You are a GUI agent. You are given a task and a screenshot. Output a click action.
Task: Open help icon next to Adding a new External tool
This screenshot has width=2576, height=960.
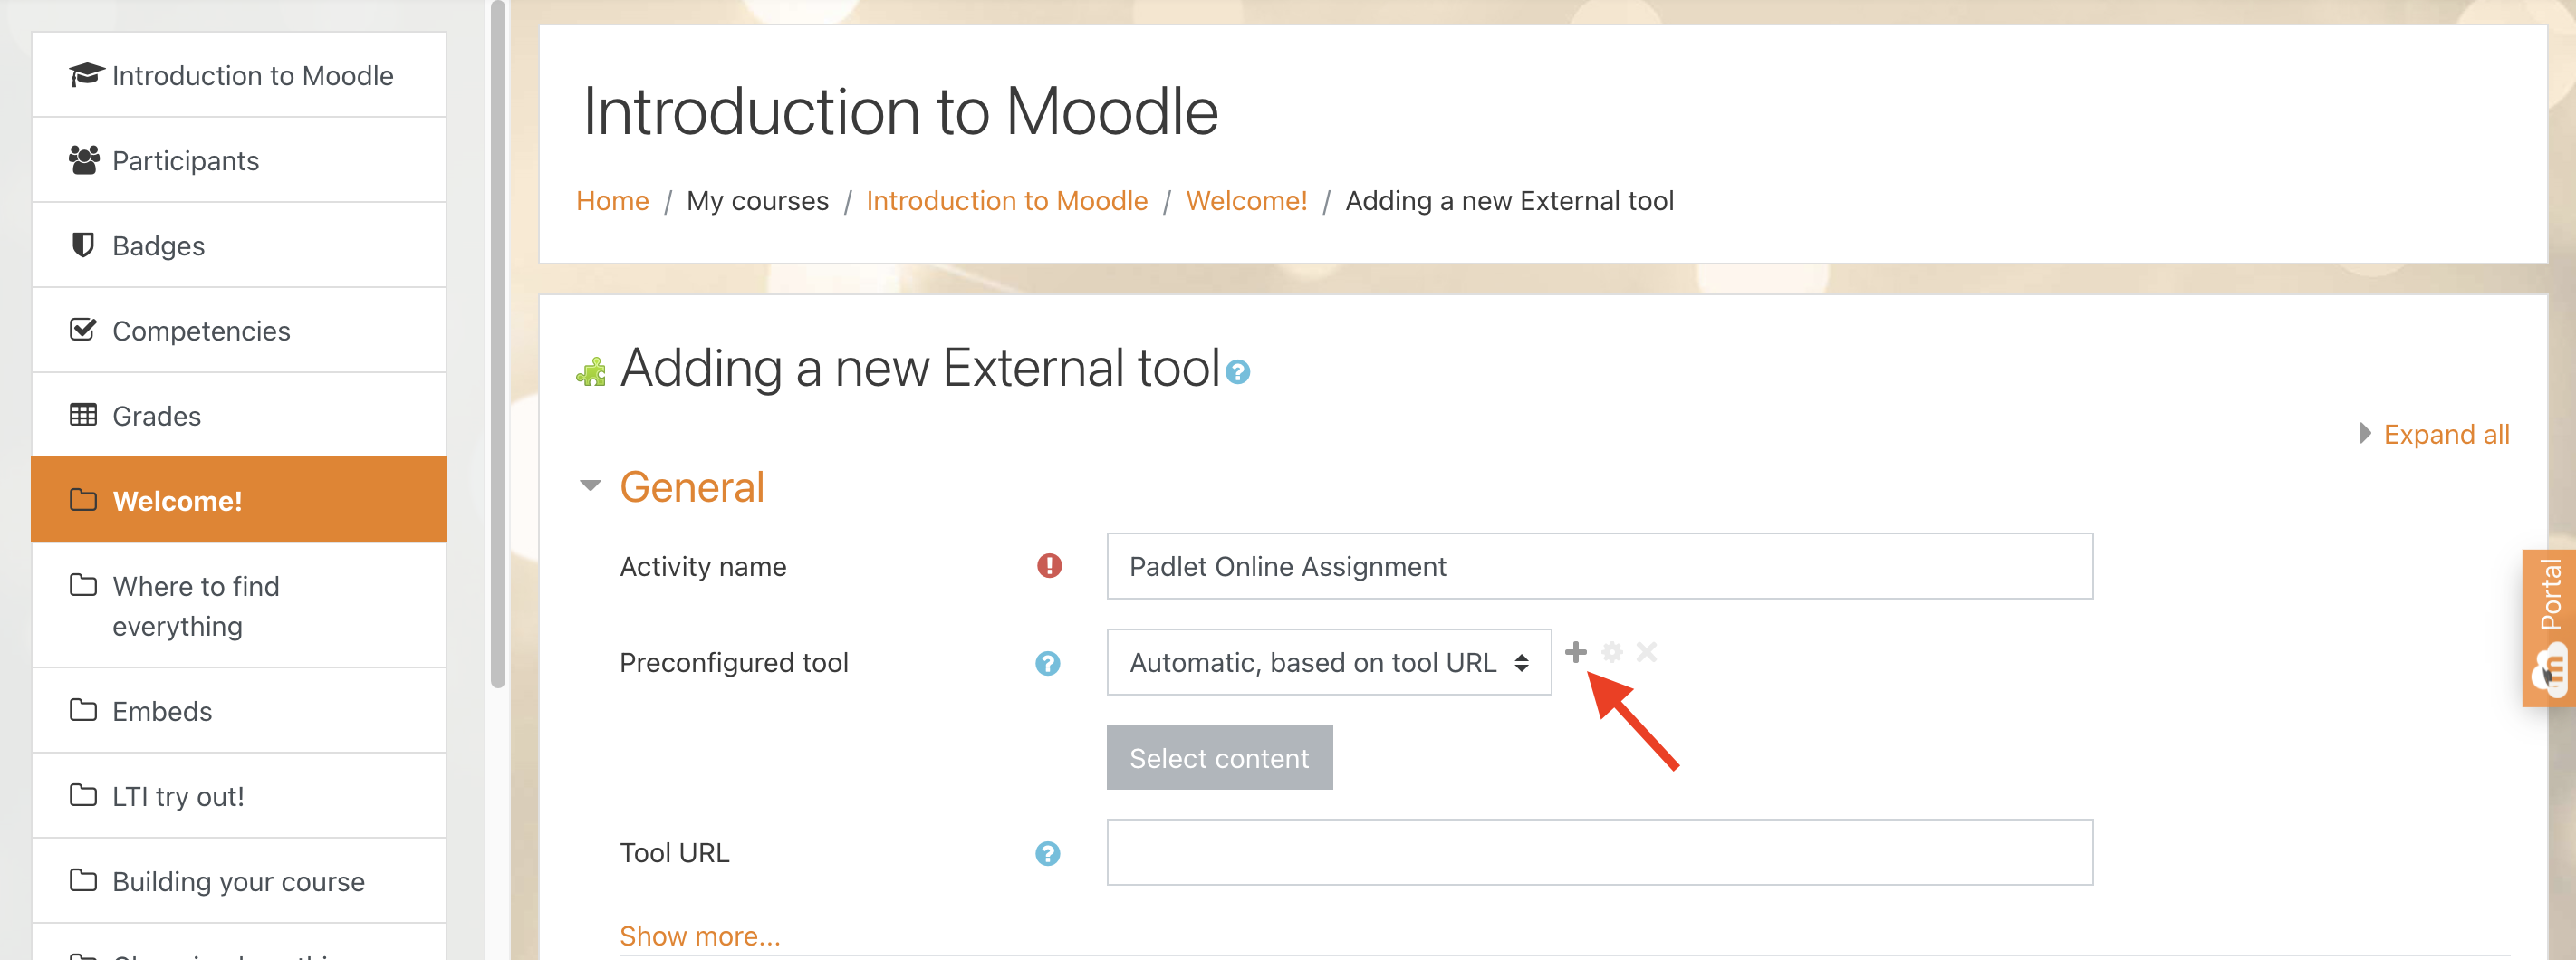pyautogui.click(x=1238, y=373)
